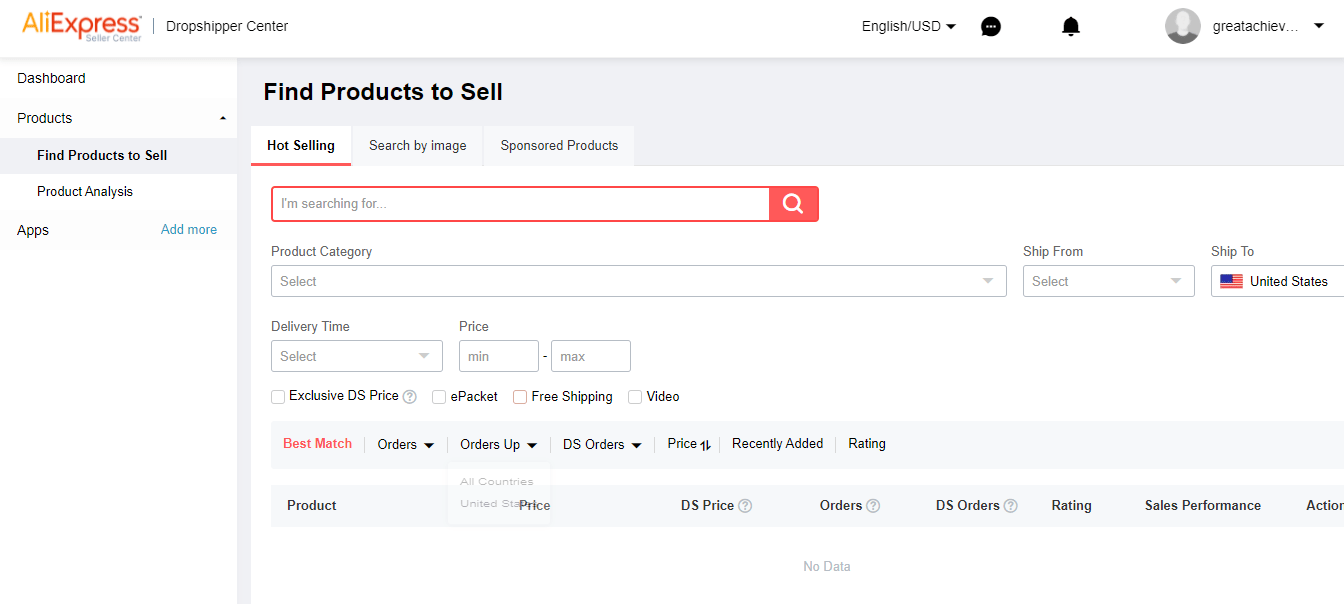Enable the Exclusive DS Price checkbox
This screenshot has height=604, width=1344.
278,397
